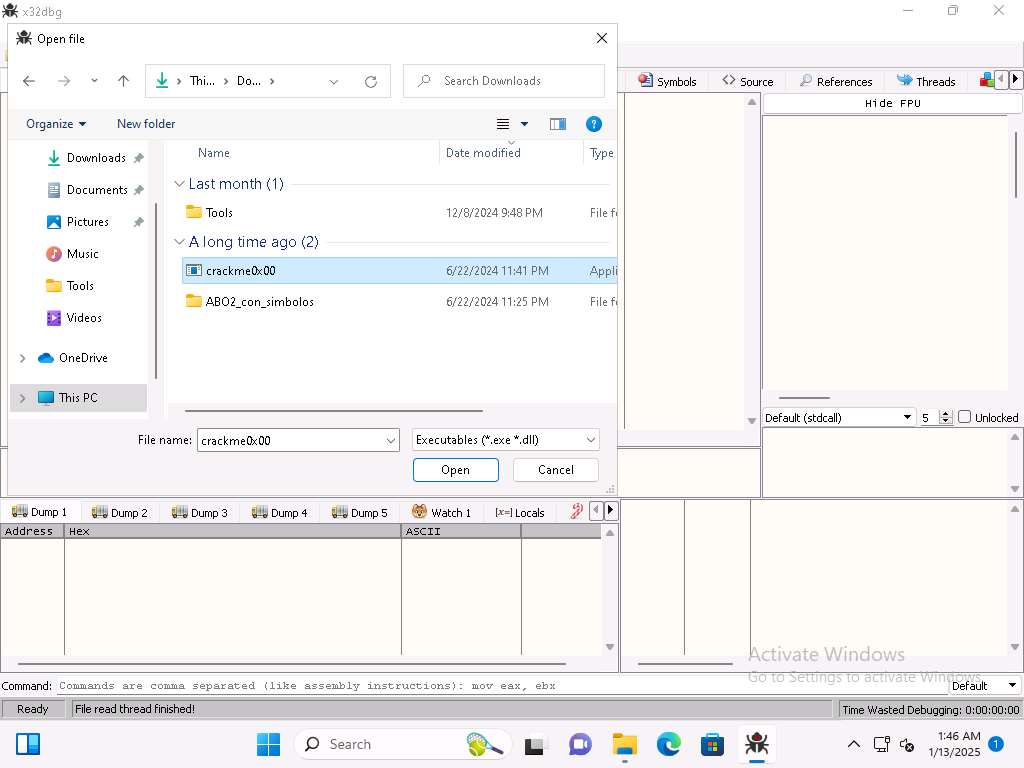Viewport: 1024px width, 768px height.
Task: Toggle the Unlocked checkbox
Action: click(964, 417)
